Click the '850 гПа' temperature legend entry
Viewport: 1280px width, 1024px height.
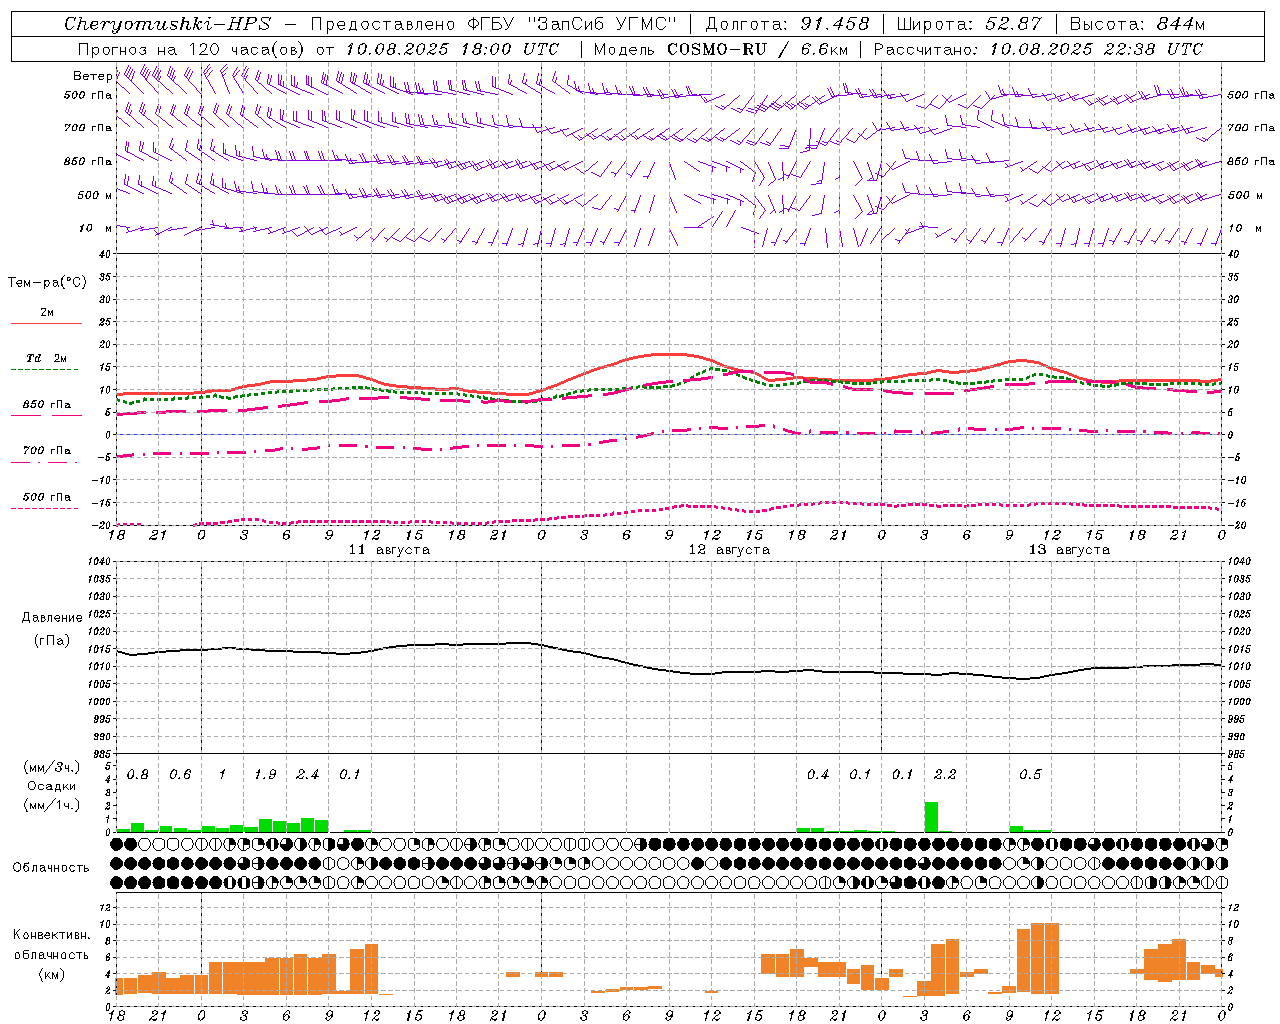pyautogui.click(x=46, y=404)
